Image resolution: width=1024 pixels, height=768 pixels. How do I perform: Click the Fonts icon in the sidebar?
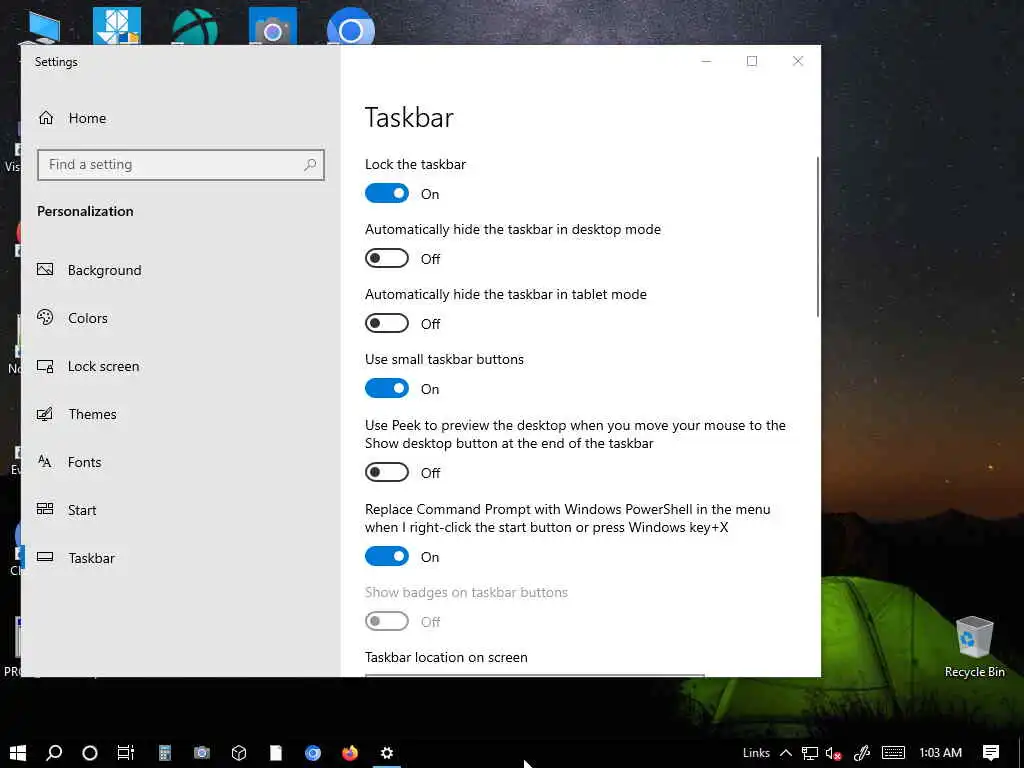(45, 461)
